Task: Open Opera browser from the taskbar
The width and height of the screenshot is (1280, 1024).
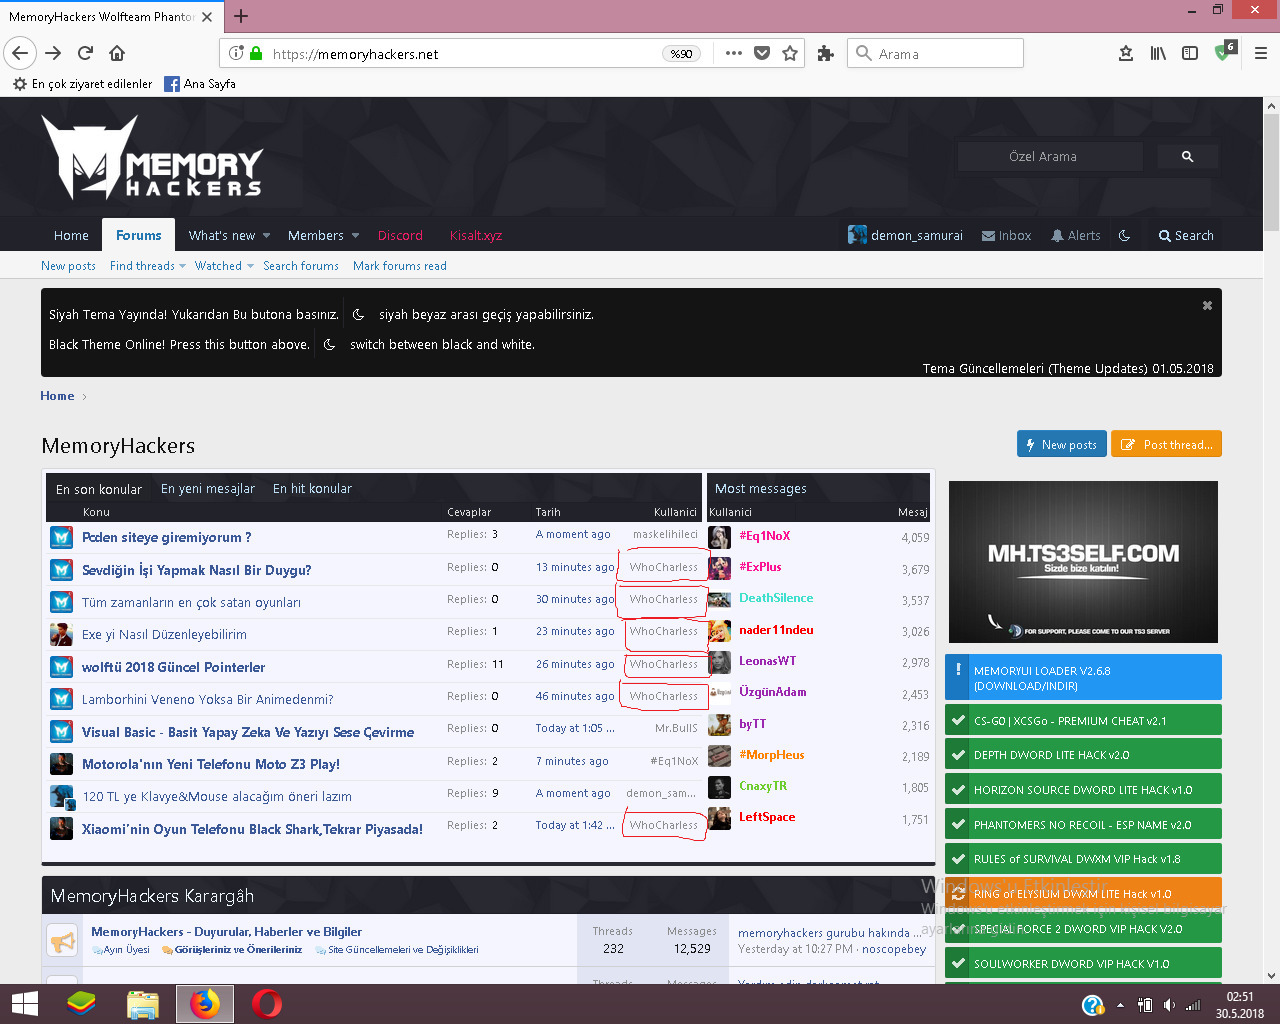Action: click(x=267, y=1004)
